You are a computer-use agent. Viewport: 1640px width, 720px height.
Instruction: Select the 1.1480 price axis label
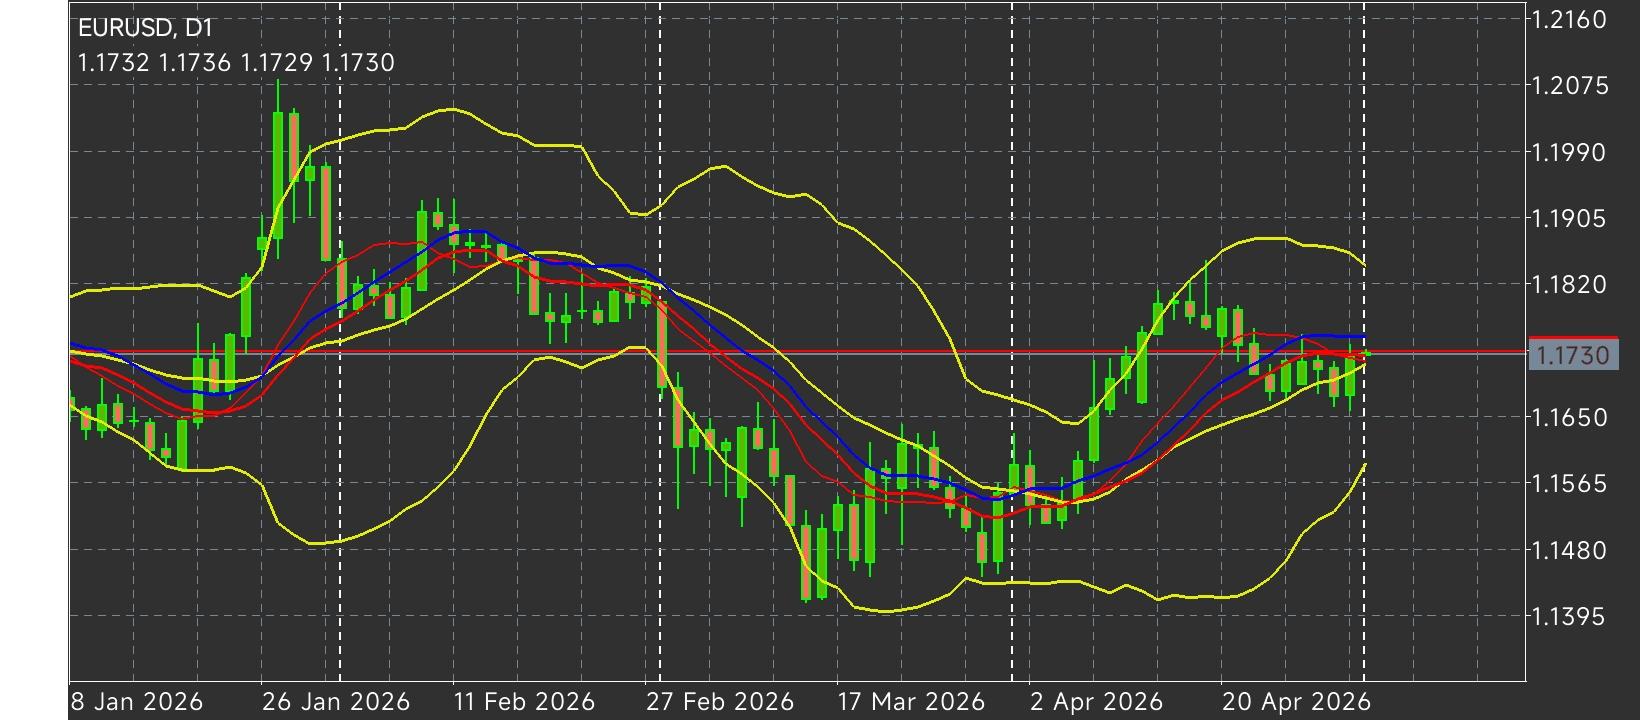1571,549
